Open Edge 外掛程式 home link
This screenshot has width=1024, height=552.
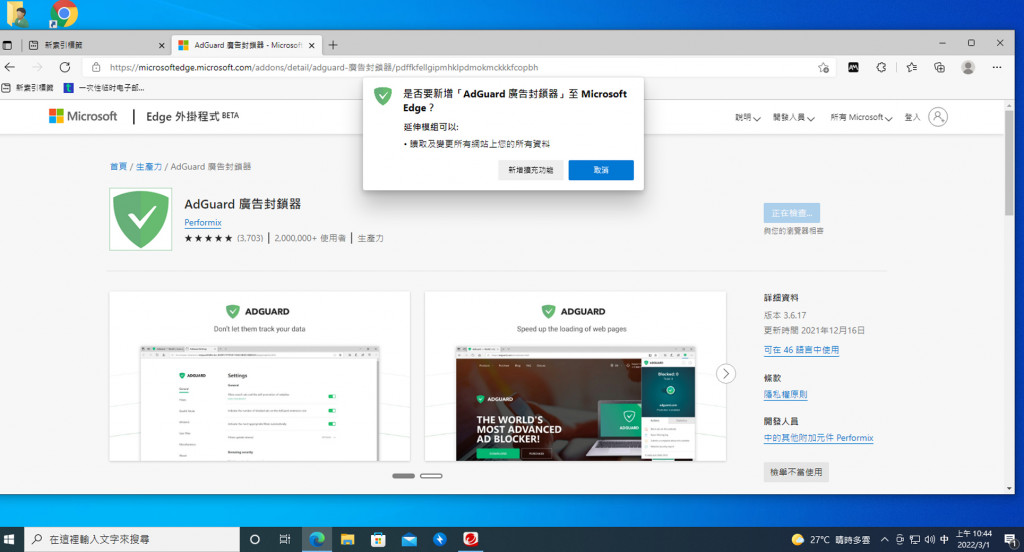click(x=193, y=116)
